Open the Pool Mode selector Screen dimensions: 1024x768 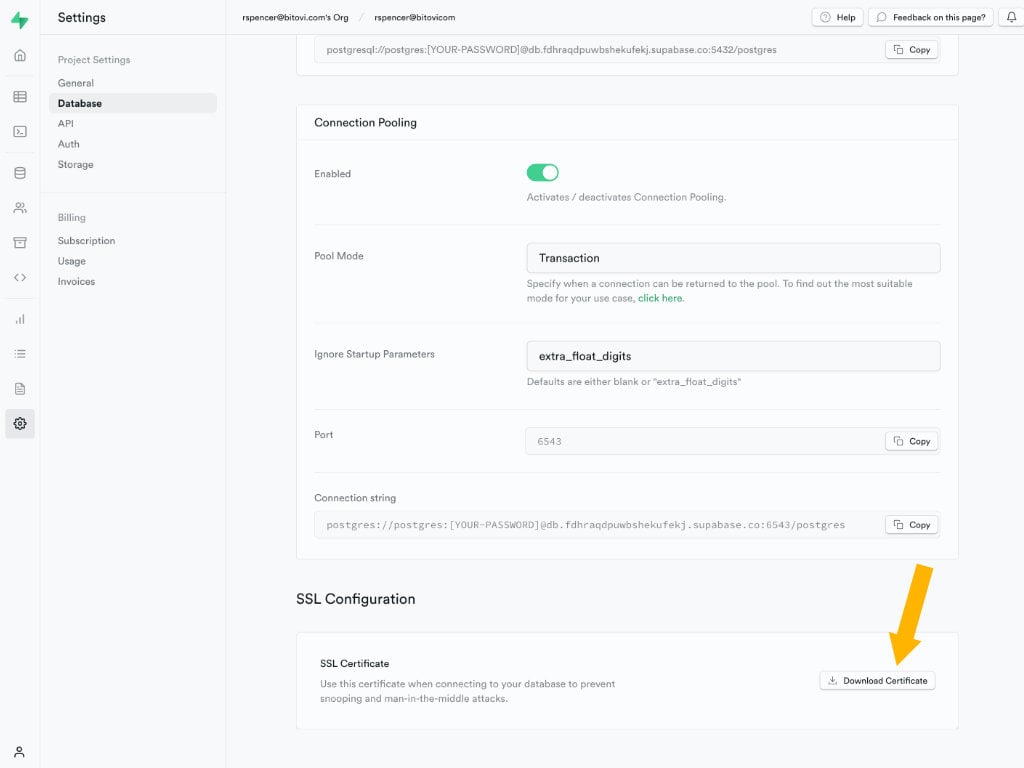[733, 257]
